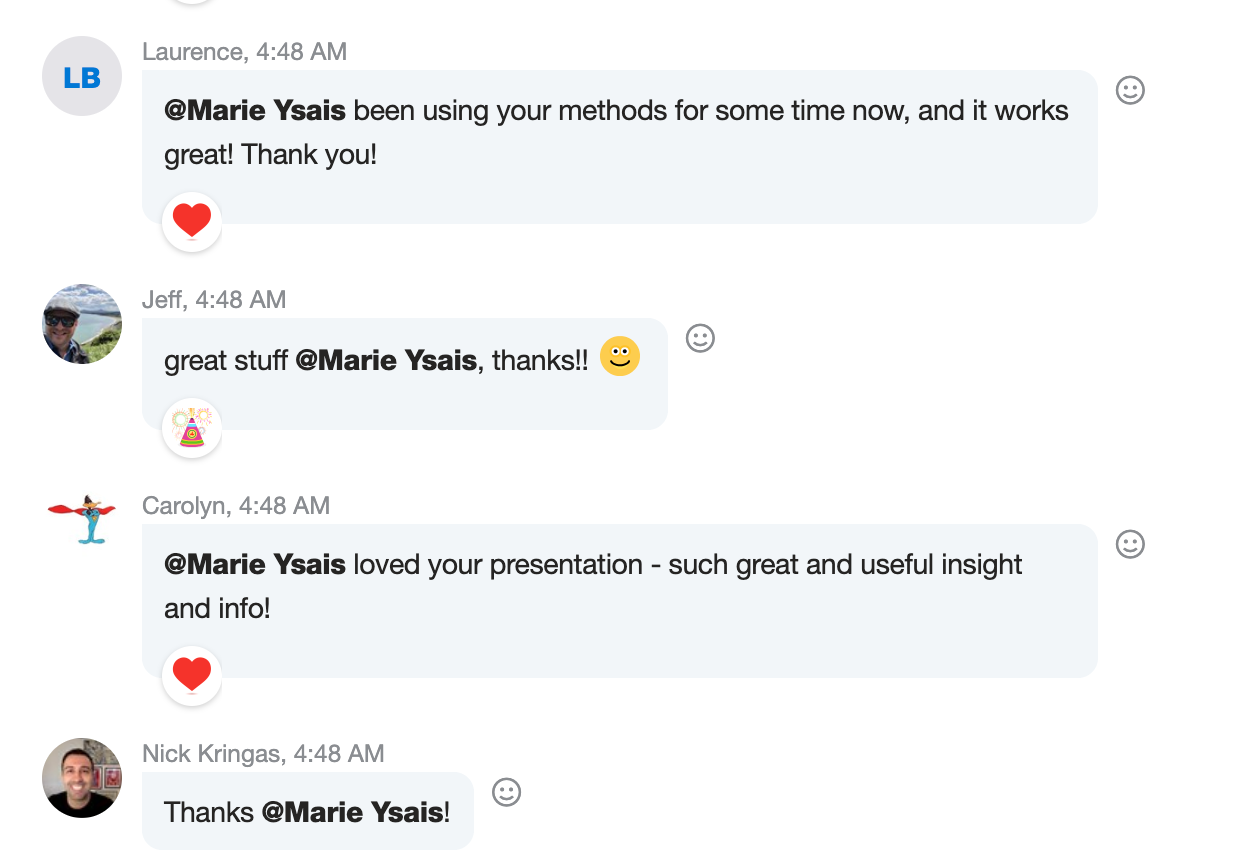
Task: Click Carolyn's cartoon duck avatar
Action: click(x=82, y=518)
